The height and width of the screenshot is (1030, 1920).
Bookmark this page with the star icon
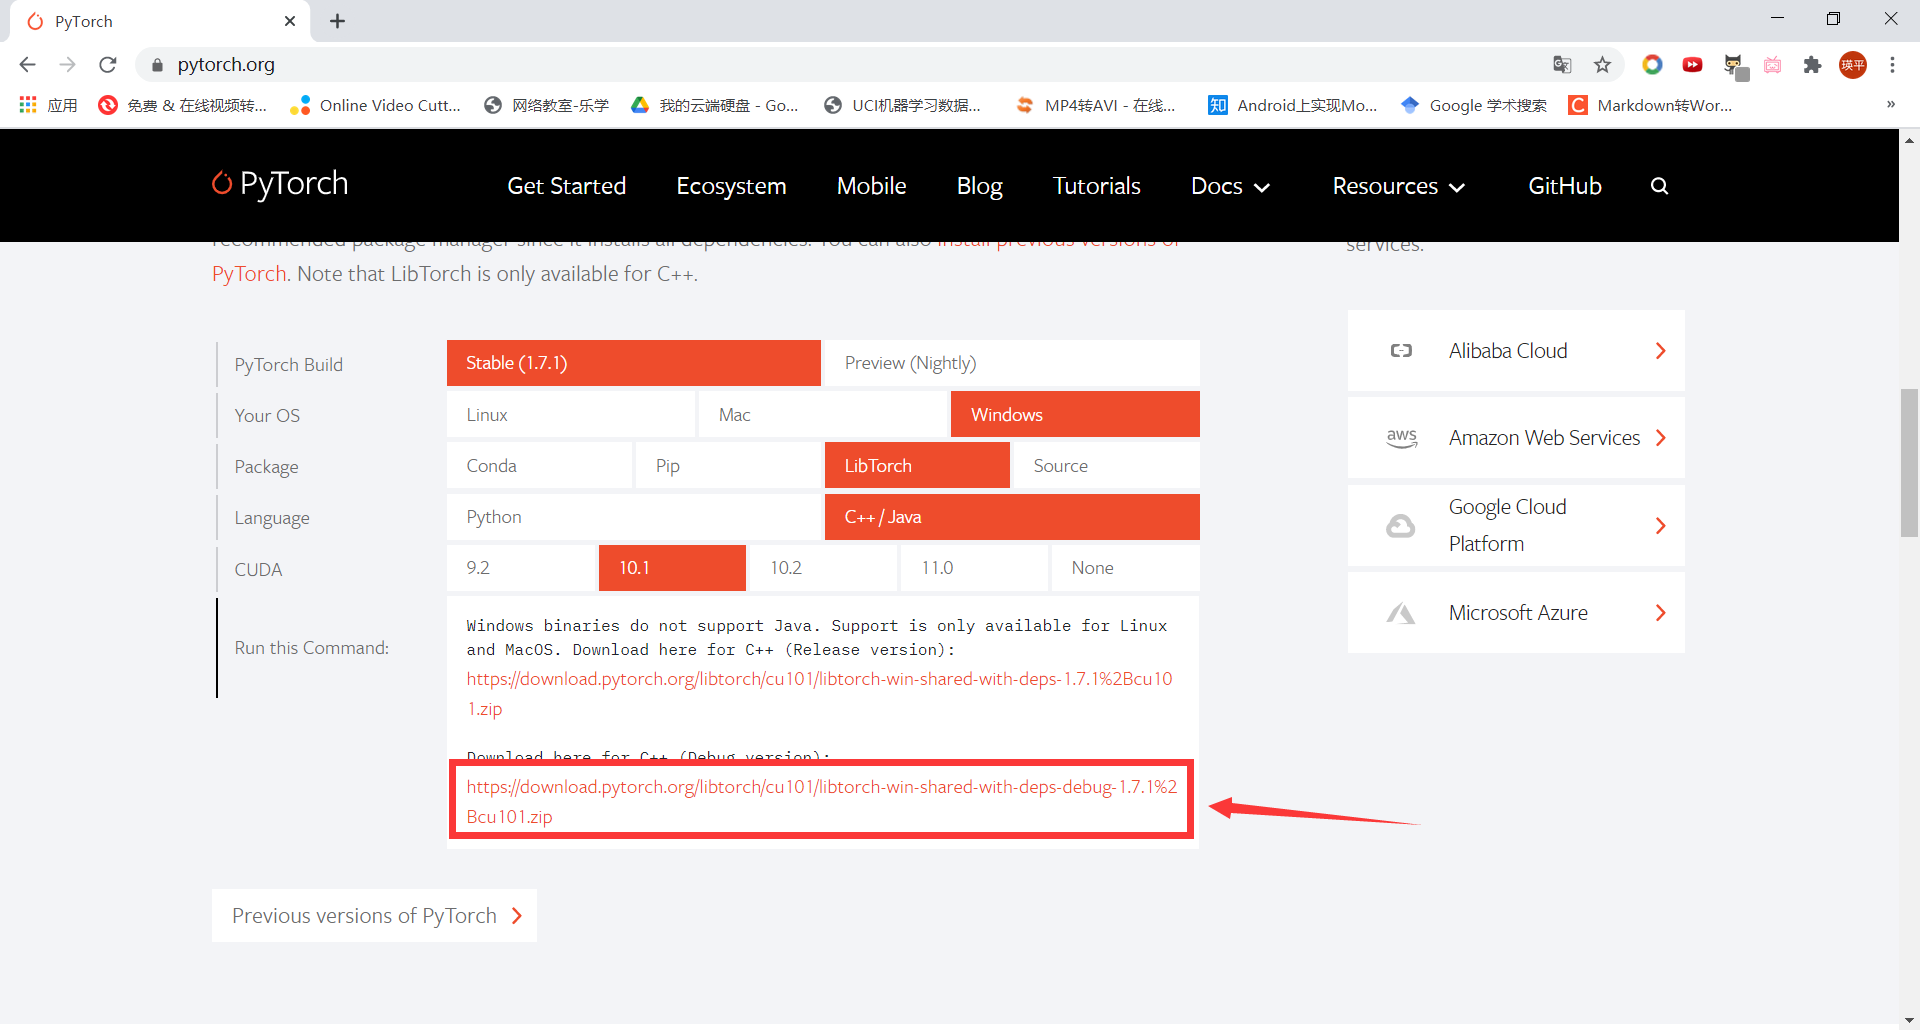[1602, 65]
